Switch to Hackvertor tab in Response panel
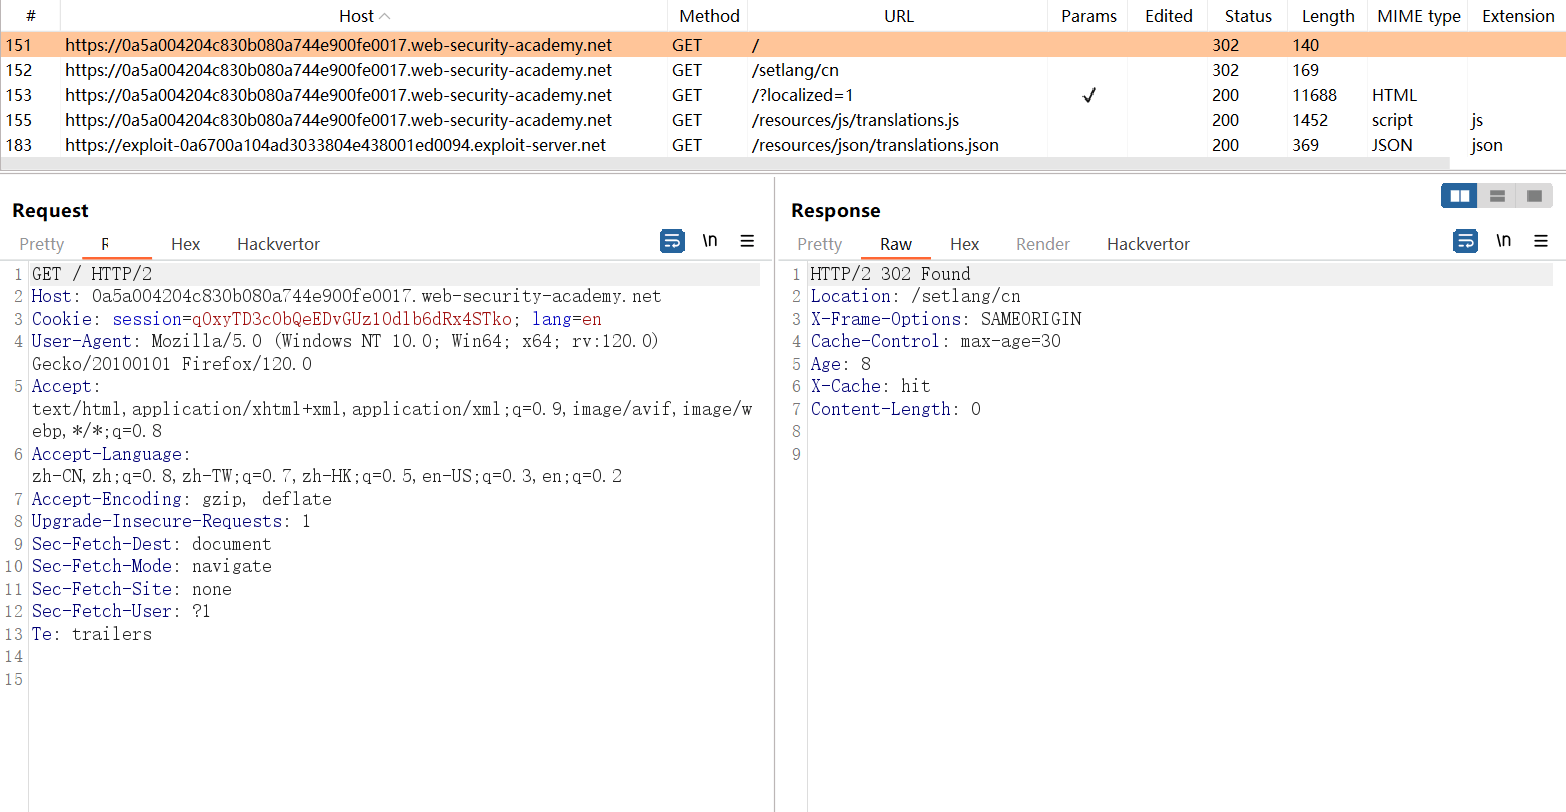Screen dimensions: 1566x812 coord(1147,244)
